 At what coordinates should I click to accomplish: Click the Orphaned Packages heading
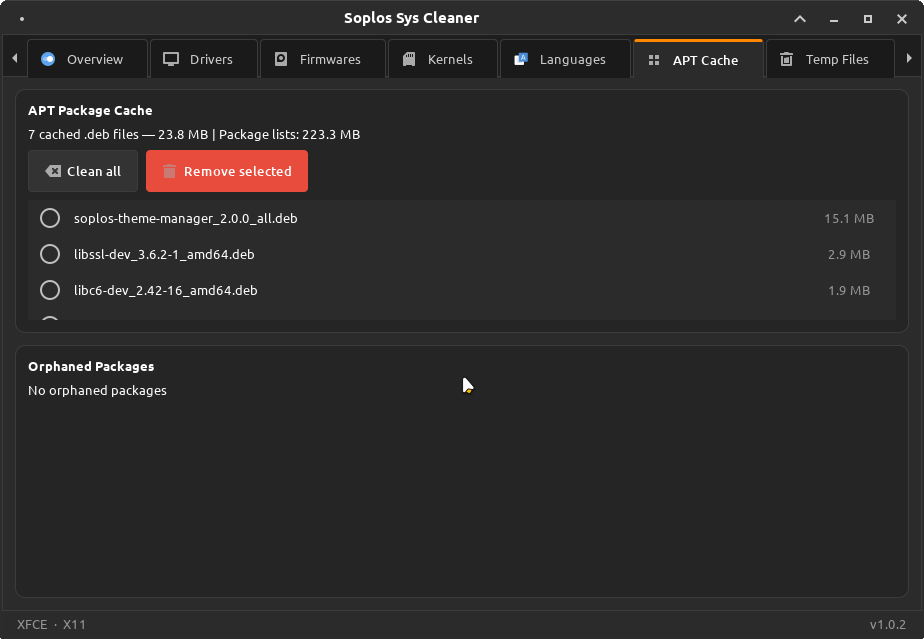(91, 367)
